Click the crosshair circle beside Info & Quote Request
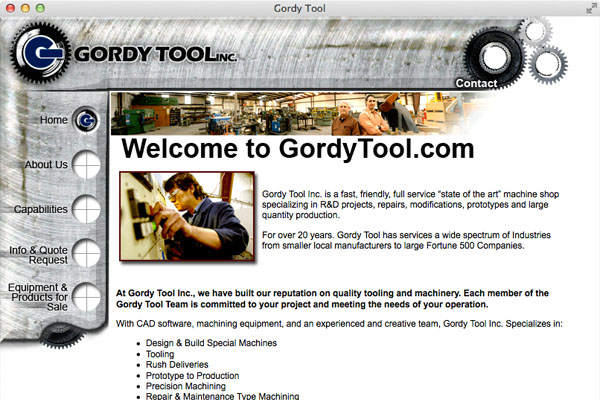This screenshot has height=400, width=600. tap(86, 253)
